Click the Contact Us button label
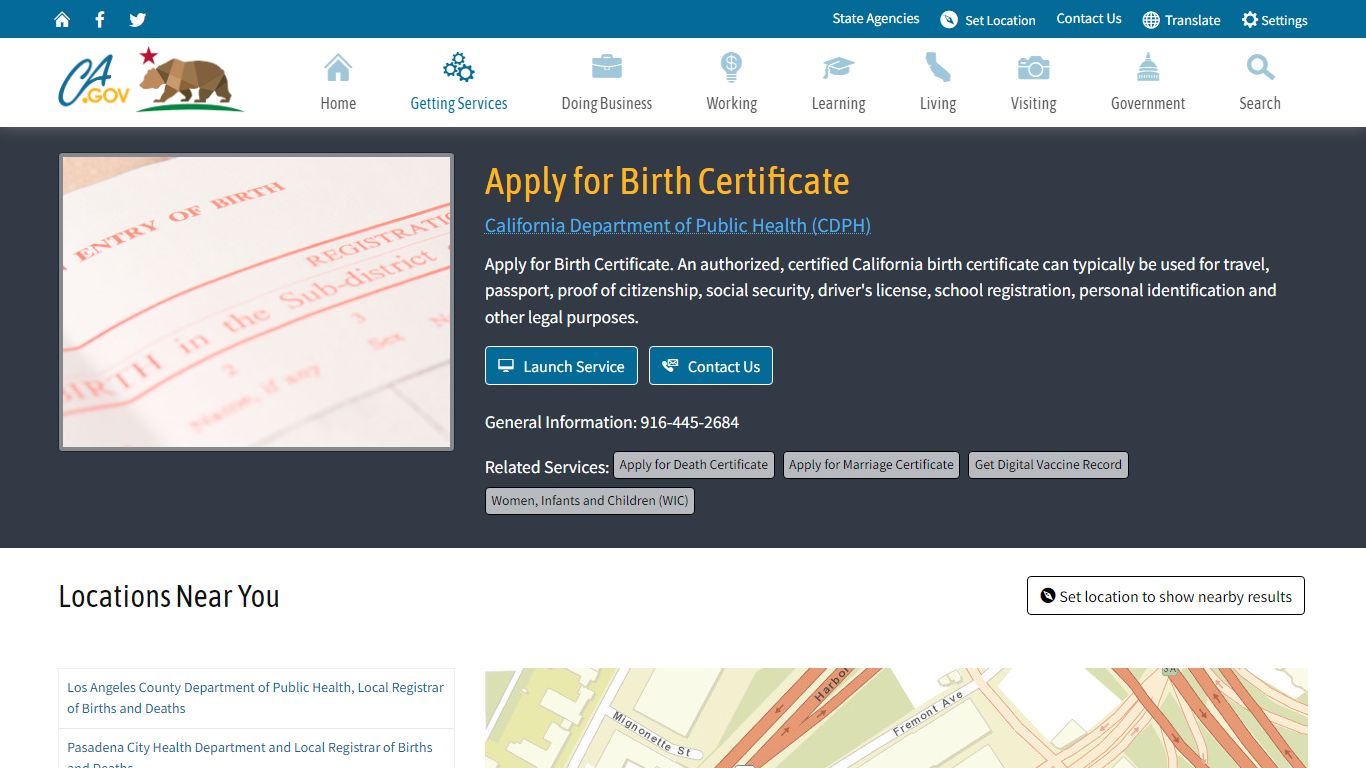Screen dimensions: 1366x768 [x=724, y=367]
